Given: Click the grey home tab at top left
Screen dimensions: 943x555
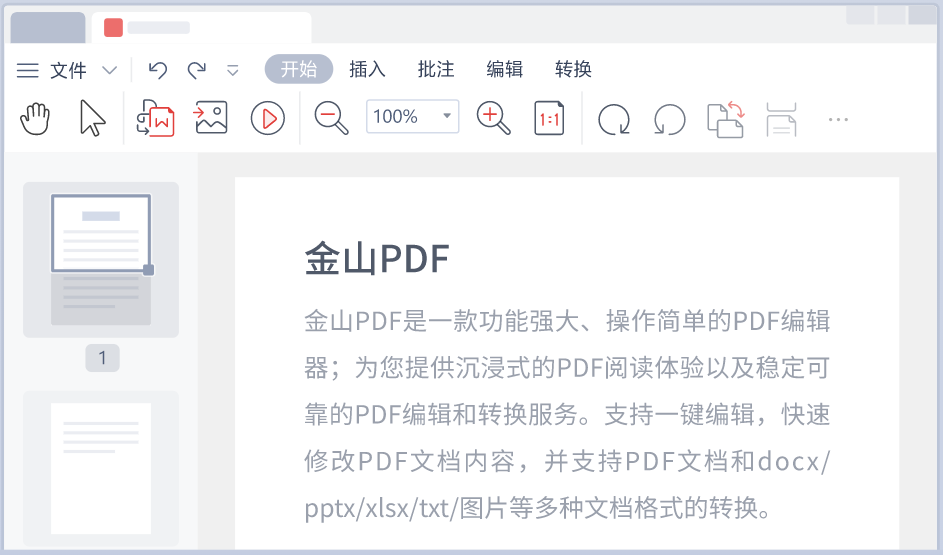Looking at the screenshot, I should pos(48,28).
